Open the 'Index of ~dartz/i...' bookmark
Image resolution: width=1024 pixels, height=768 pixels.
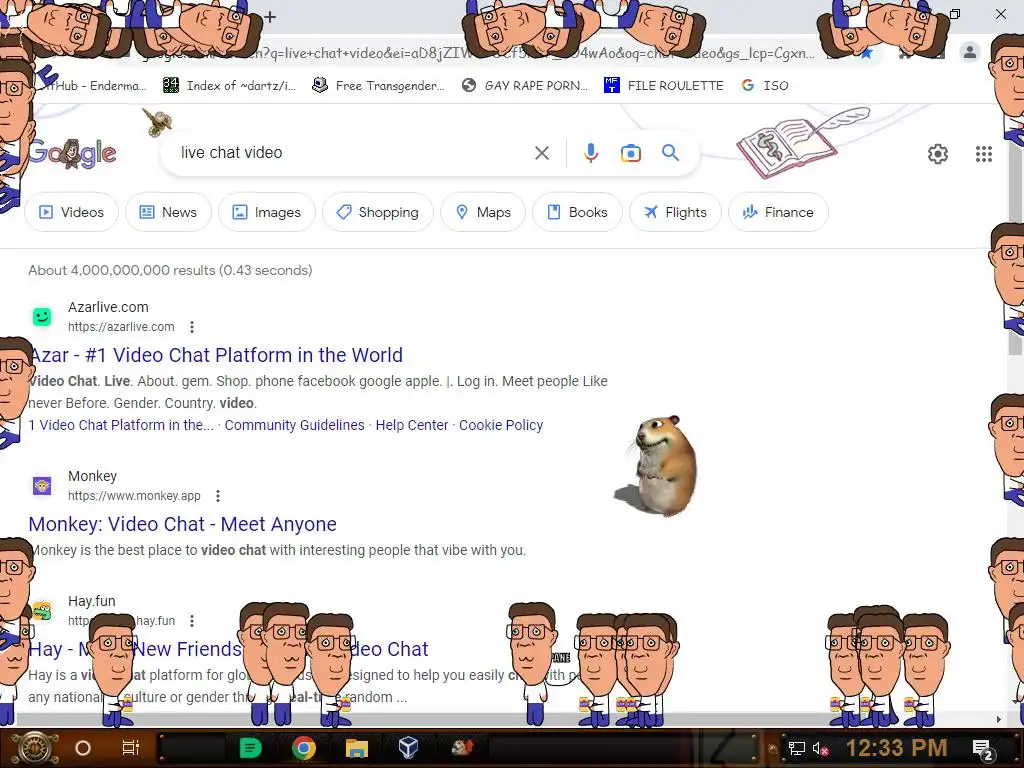(x=229, y=86)
